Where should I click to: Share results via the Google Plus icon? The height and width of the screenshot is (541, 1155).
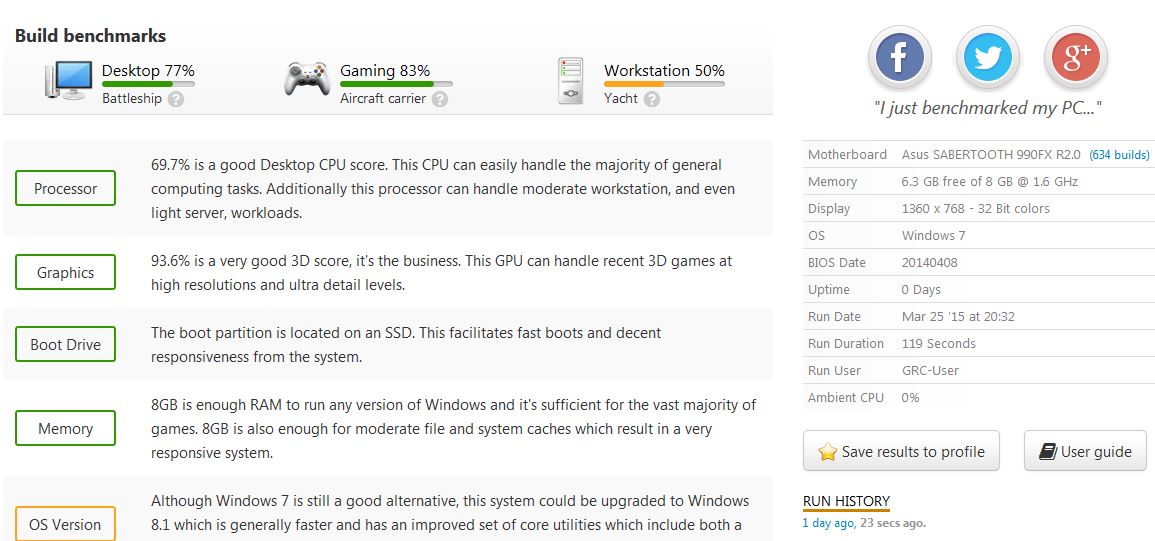coord(1076,57)
